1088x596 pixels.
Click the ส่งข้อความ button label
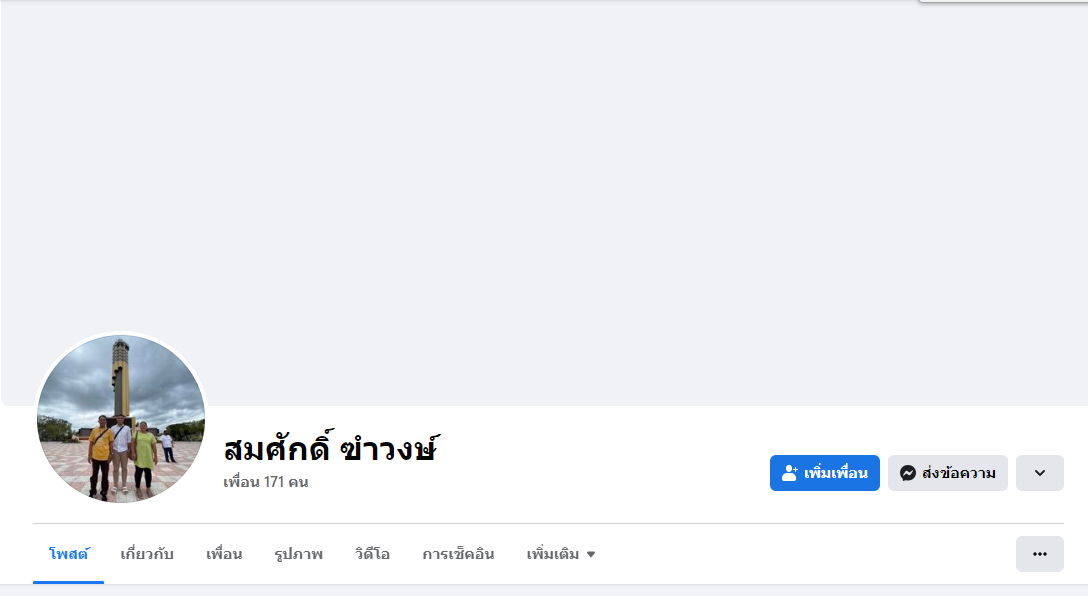click(x=958, y=473)
